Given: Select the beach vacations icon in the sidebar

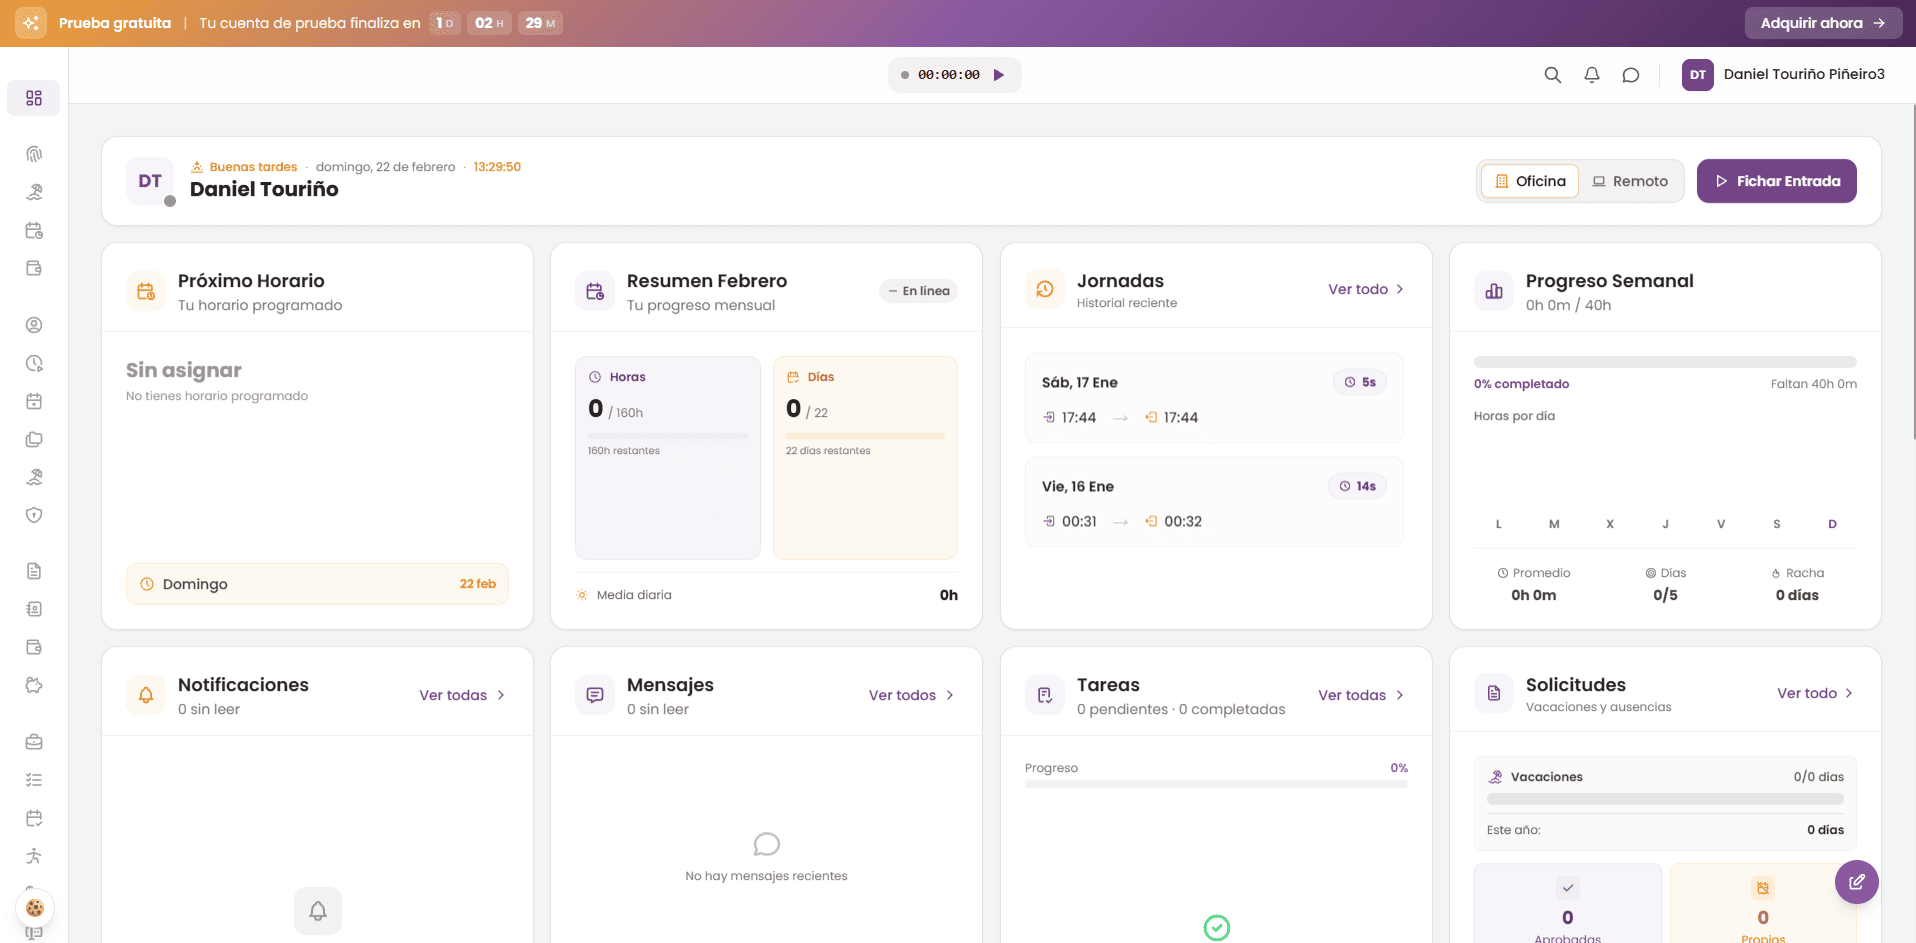Looking at the screenshot, I should (34, 192).
